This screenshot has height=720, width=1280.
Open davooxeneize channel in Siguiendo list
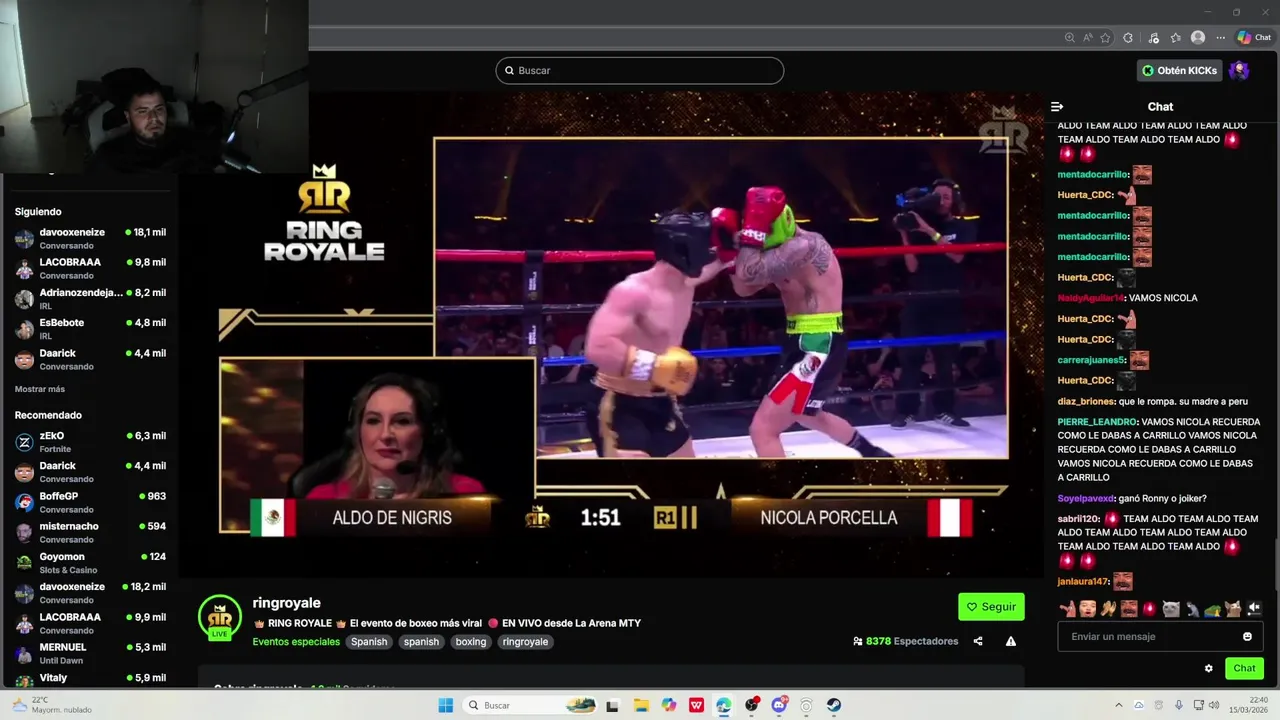90,238
